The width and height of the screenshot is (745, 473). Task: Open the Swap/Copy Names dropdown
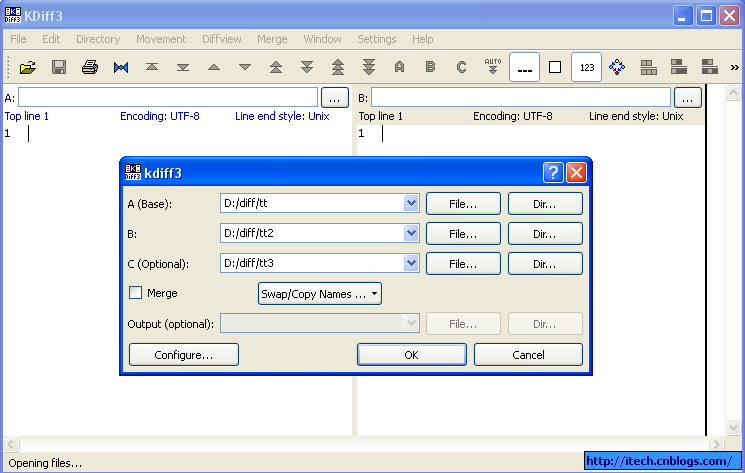coord(320,294)
